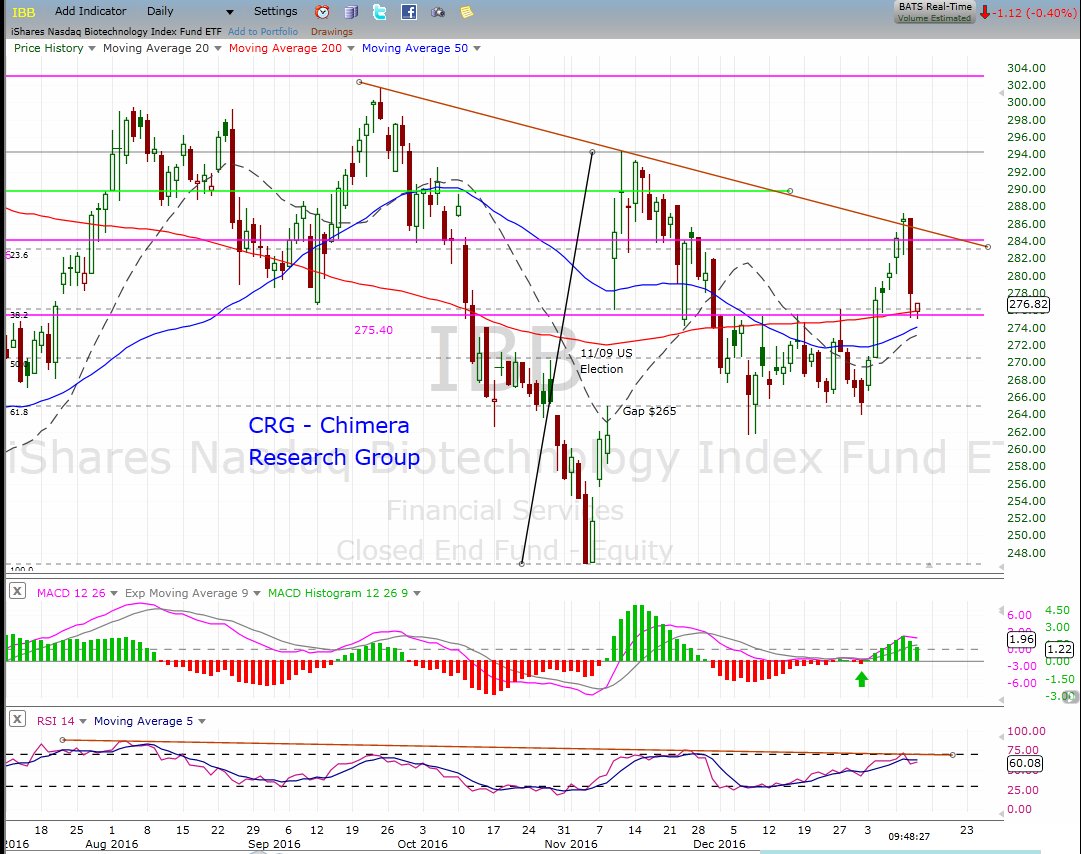Click the Nov 2016 date axis label
Viewport: 1081px width, 854px height.
(x=571, y=844)
